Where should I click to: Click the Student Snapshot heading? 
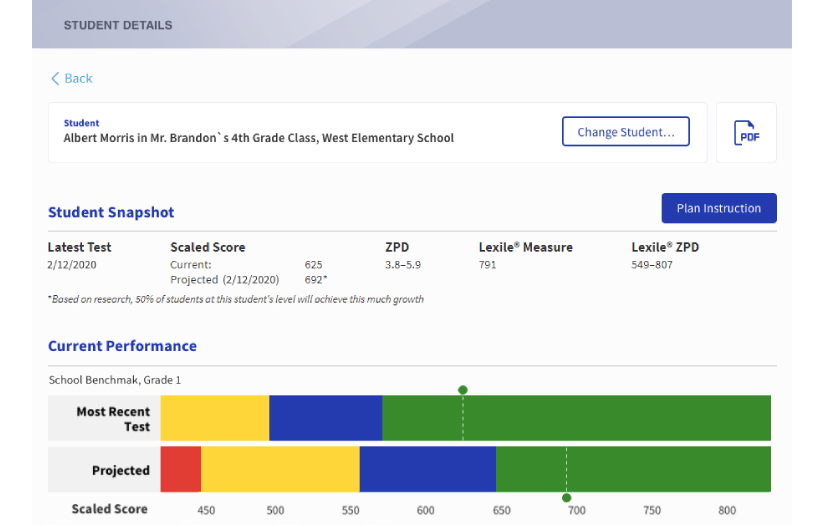point(111,212)
